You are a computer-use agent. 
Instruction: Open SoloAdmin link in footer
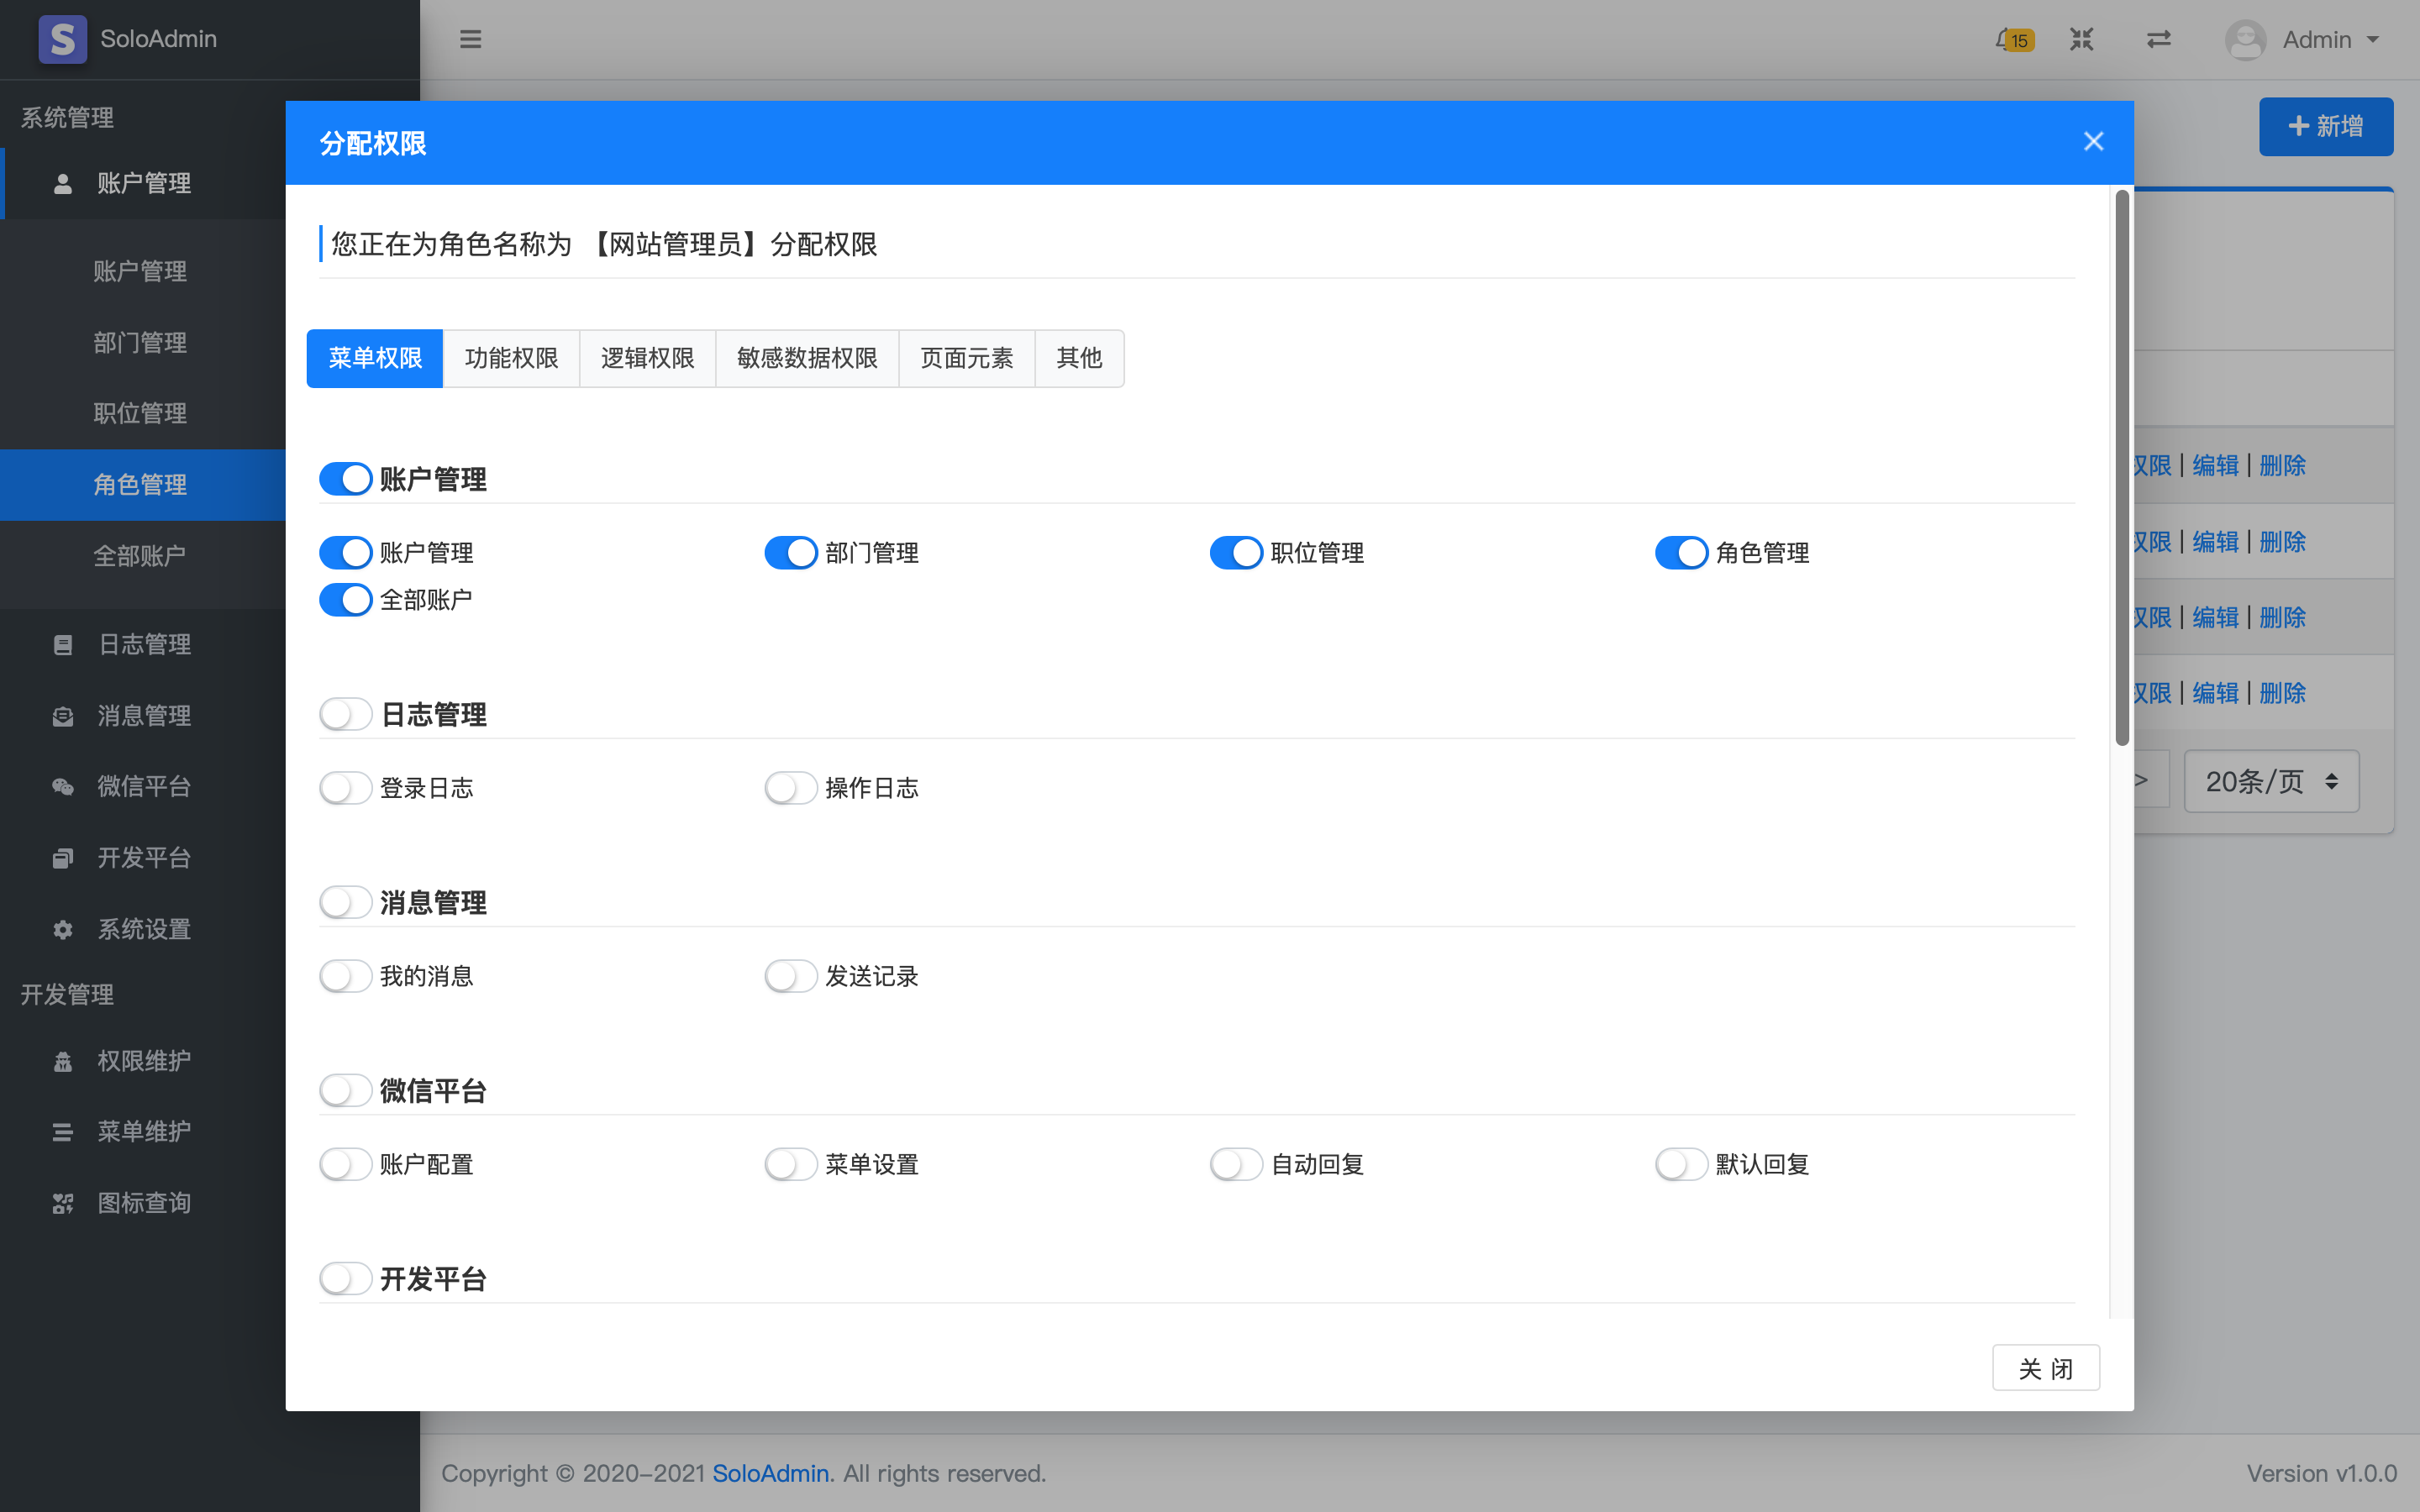(770, 1473)
